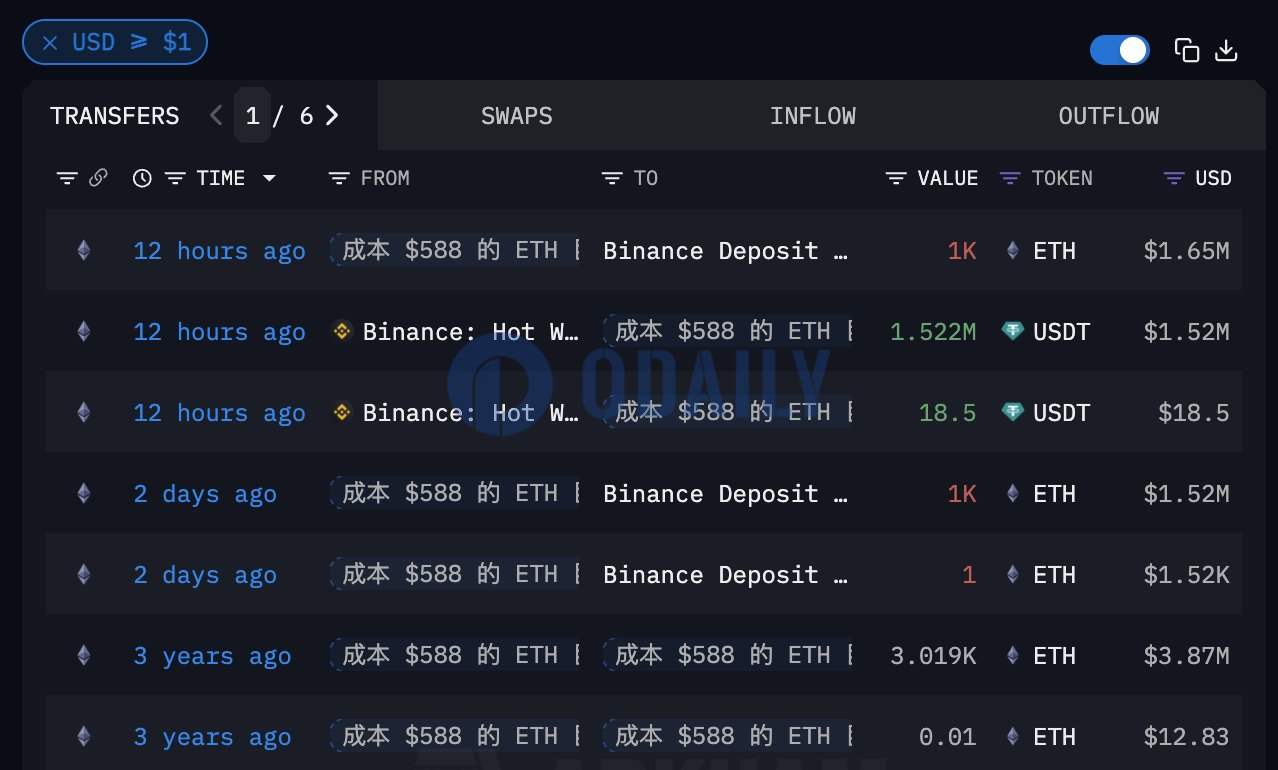
Task: Click the ETH token icon in the $1.52K row
Action: tap(1013, 574)
